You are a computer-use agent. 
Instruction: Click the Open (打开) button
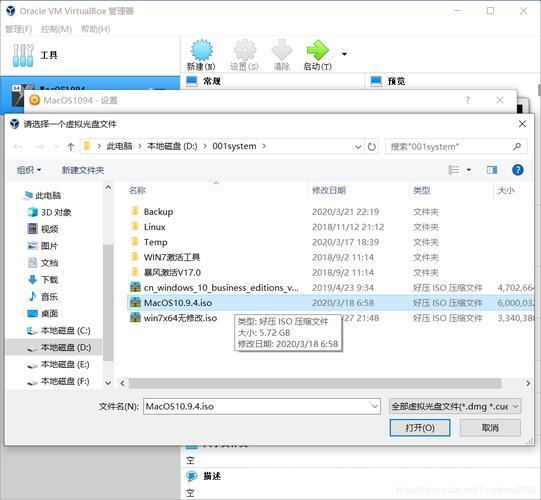click(420, 428)
